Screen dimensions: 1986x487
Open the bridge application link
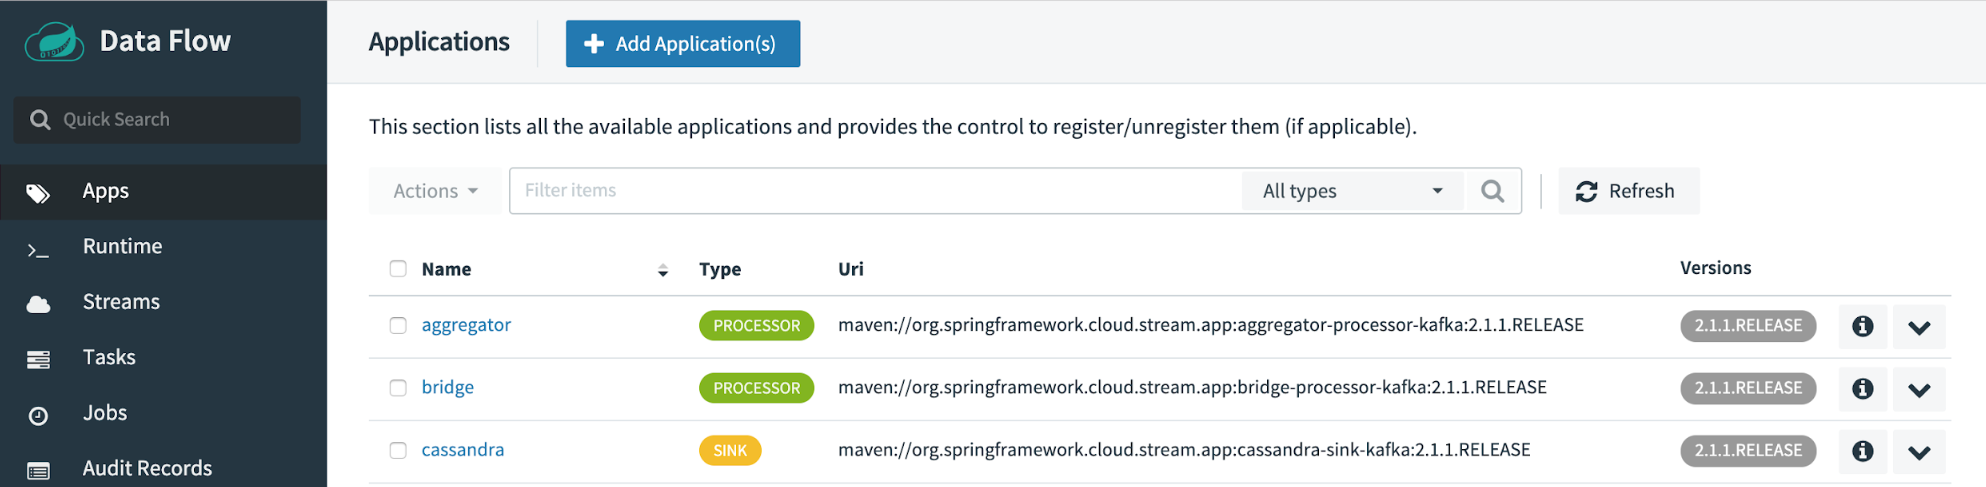click(x=448, y=388)
